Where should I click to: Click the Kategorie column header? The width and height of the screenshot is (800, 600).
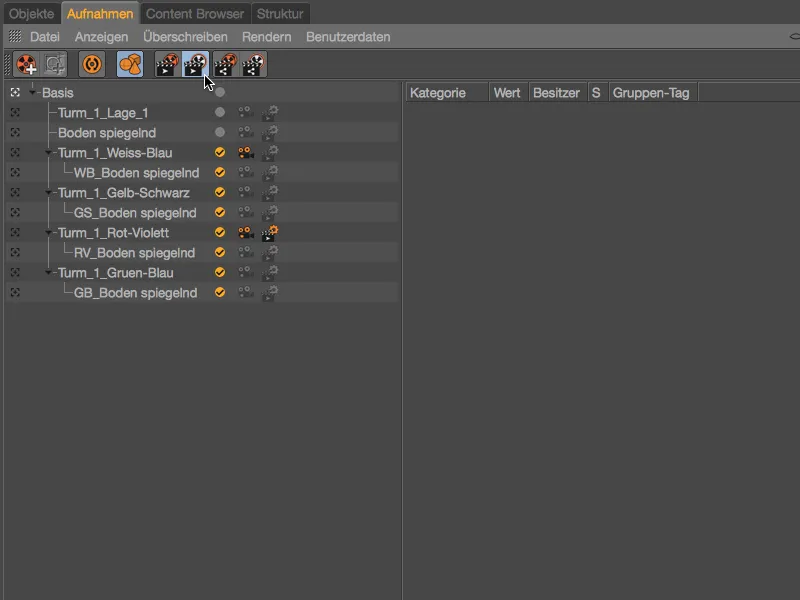pyautogui.click(x=447, y=93)
